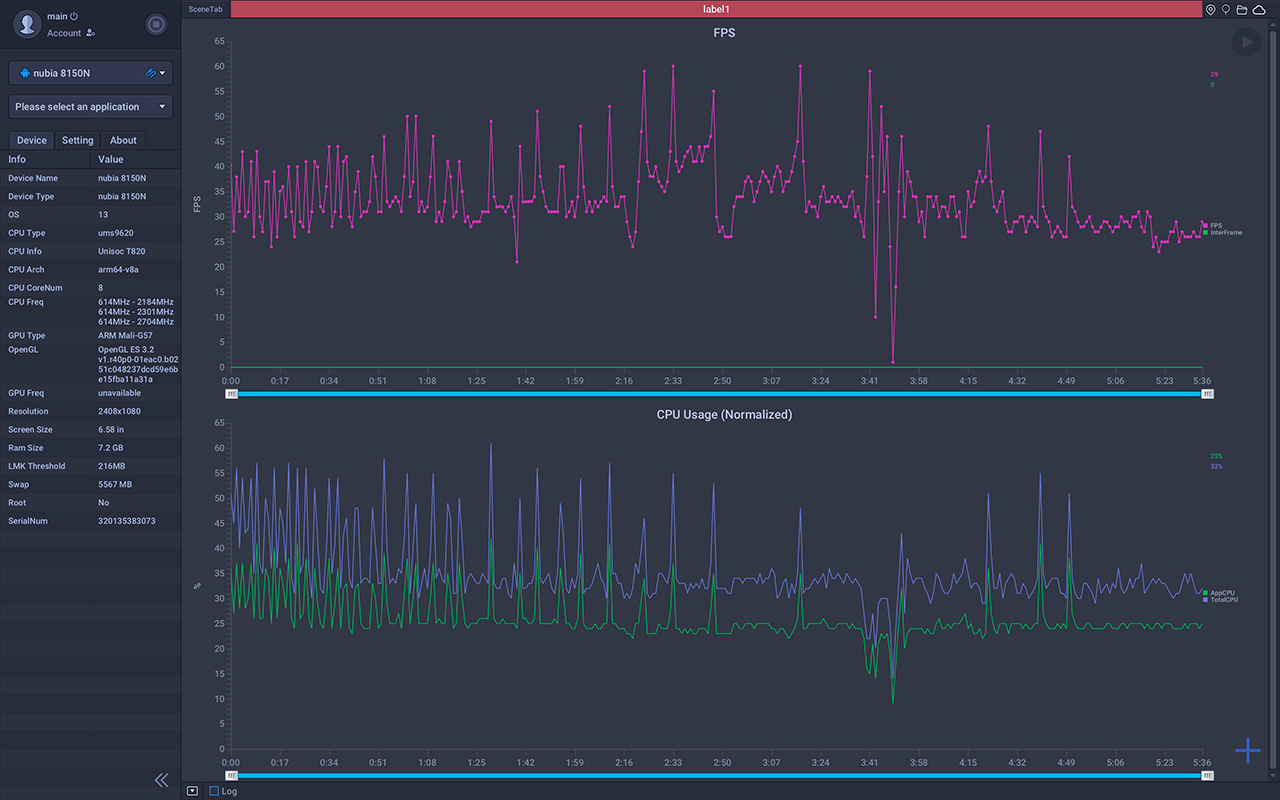Click the CPU Usage (Normalized) chart title
Viewport: 1280px width, 800px height.
724,414
